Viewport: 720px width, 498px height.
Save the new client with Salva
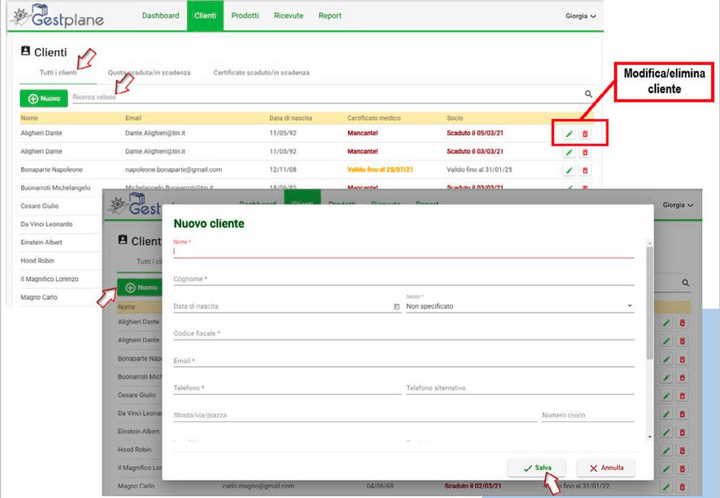[x=537, y=468]
